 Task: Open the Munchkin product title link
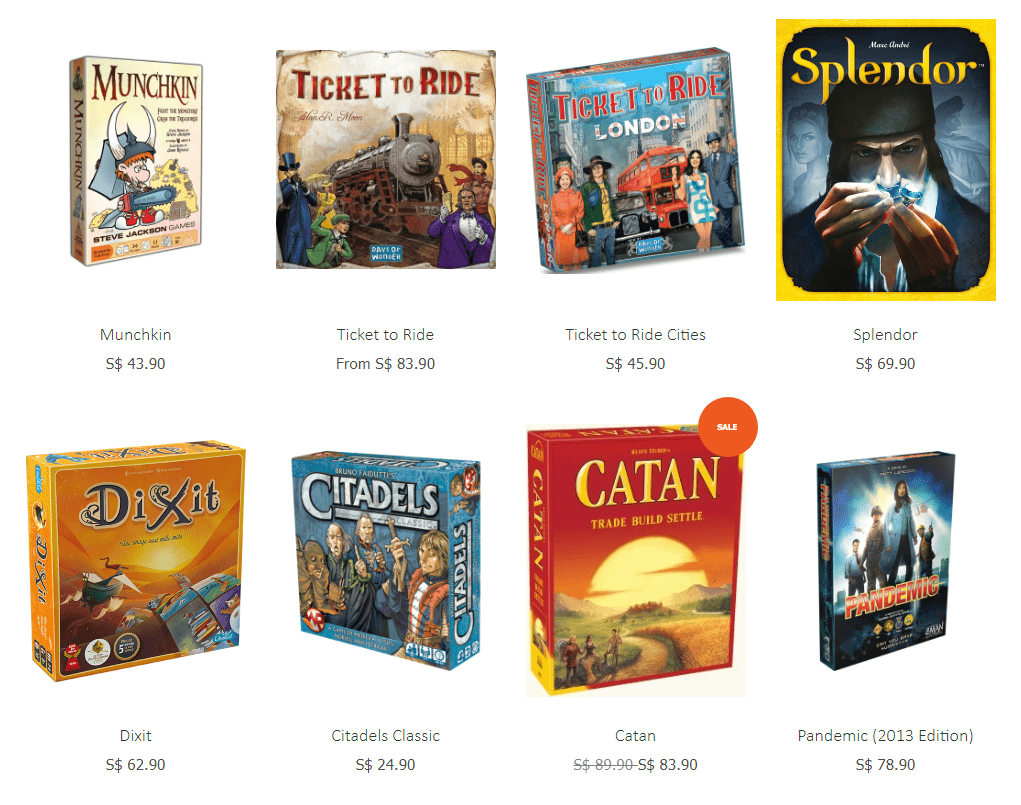135,335
